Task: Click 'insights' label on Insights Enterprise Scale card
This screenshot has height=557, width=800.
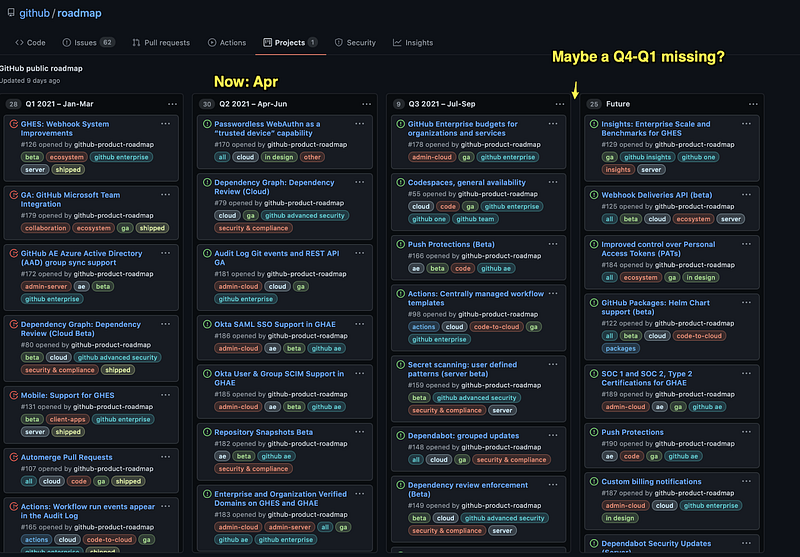Action: pyautogui.click(x=618, y=170)
